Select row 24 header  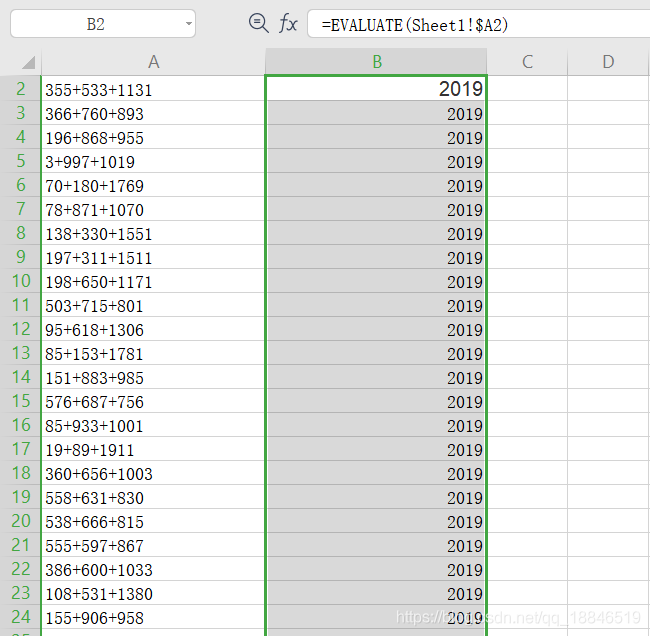pos(21,617)
